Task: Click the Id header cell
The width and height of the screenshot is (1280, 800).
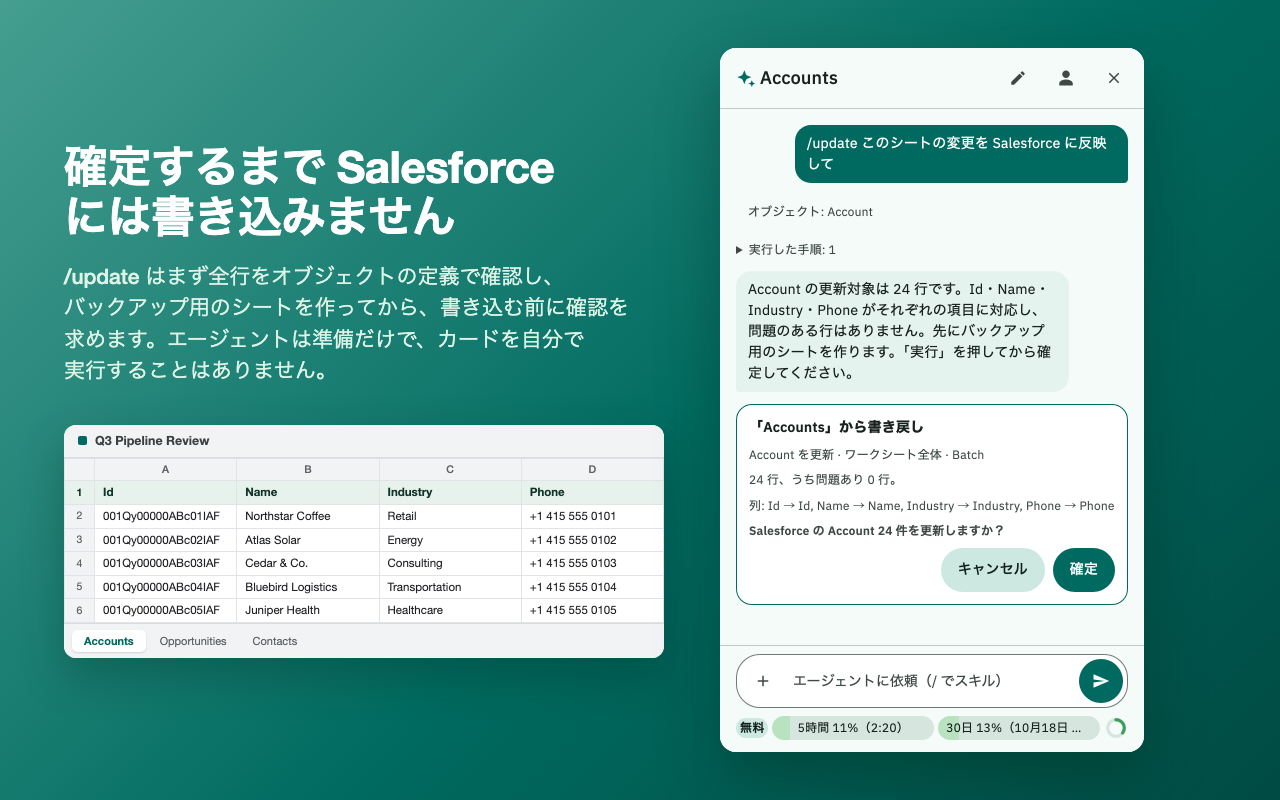Action: click(165, 492)
